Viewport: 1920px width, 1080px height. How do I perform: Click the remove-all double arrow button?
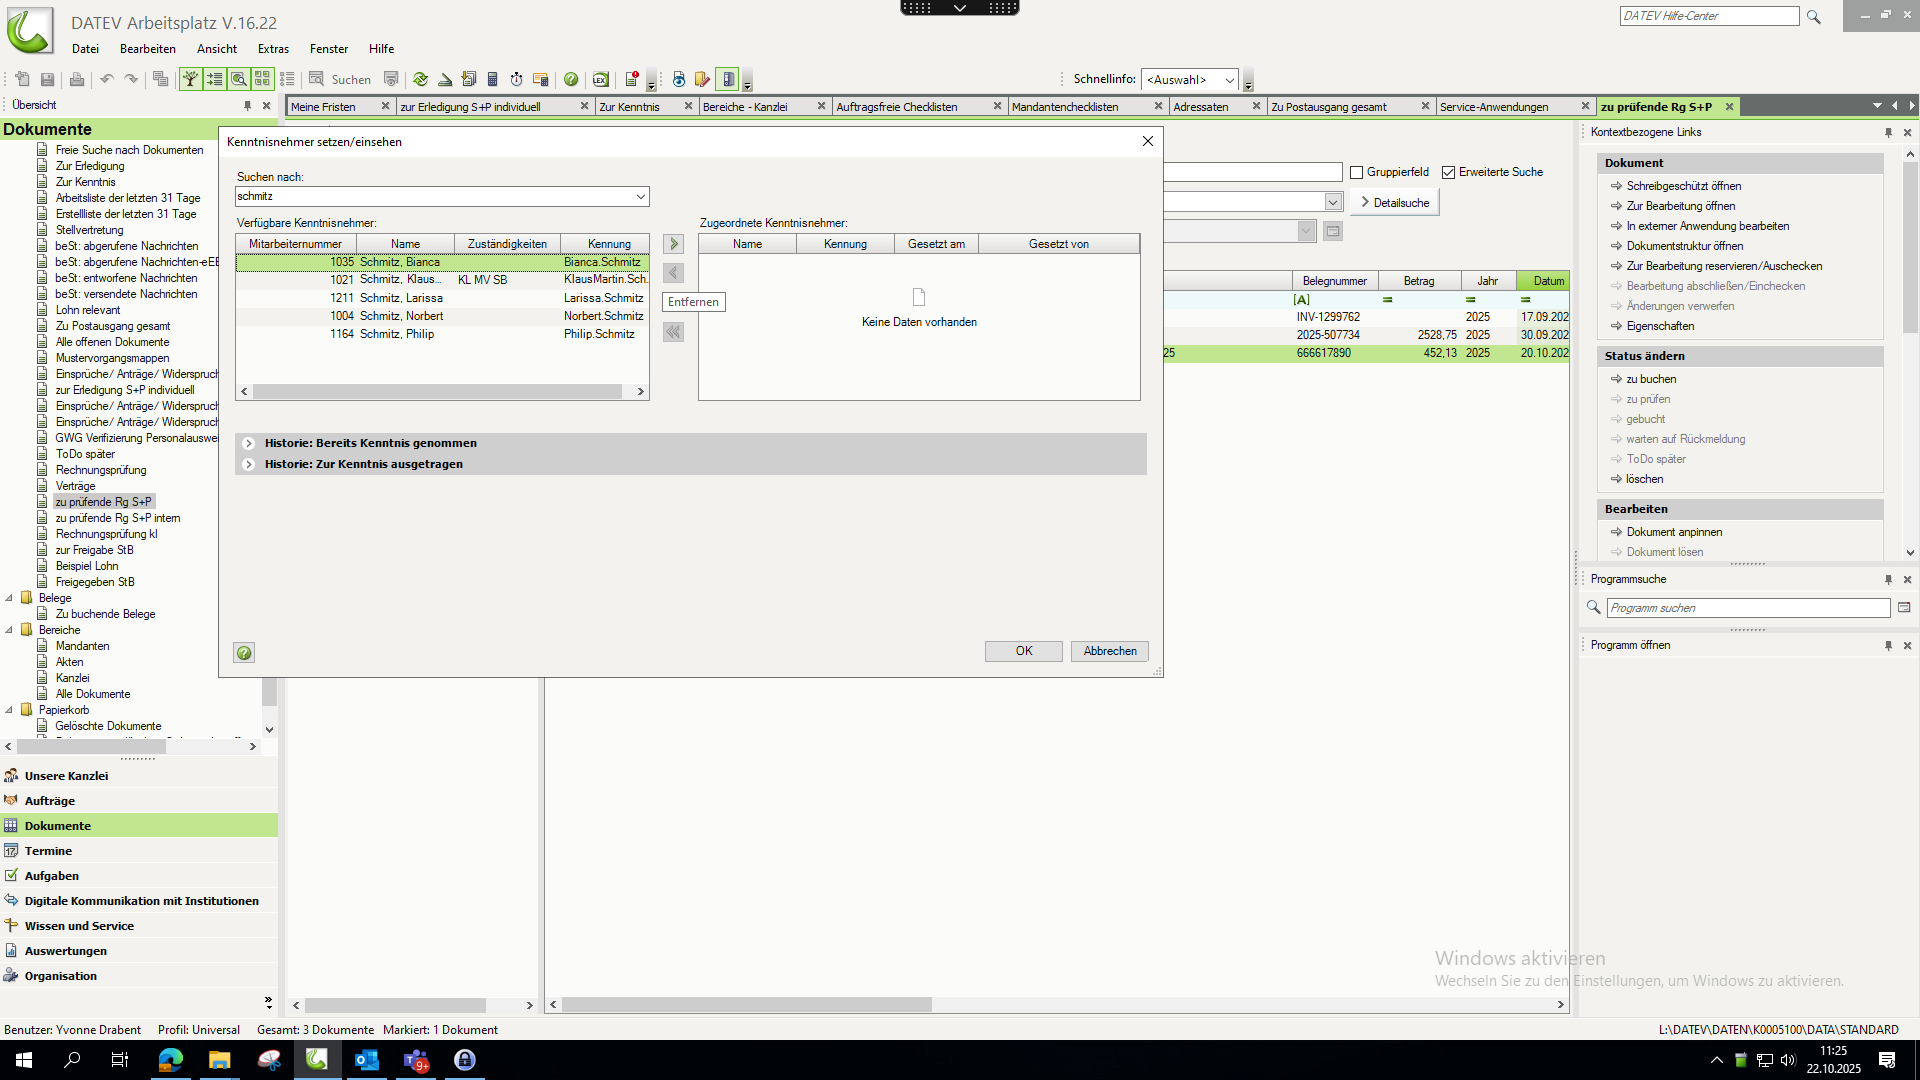pyautogui.click(x=674, y=332)
